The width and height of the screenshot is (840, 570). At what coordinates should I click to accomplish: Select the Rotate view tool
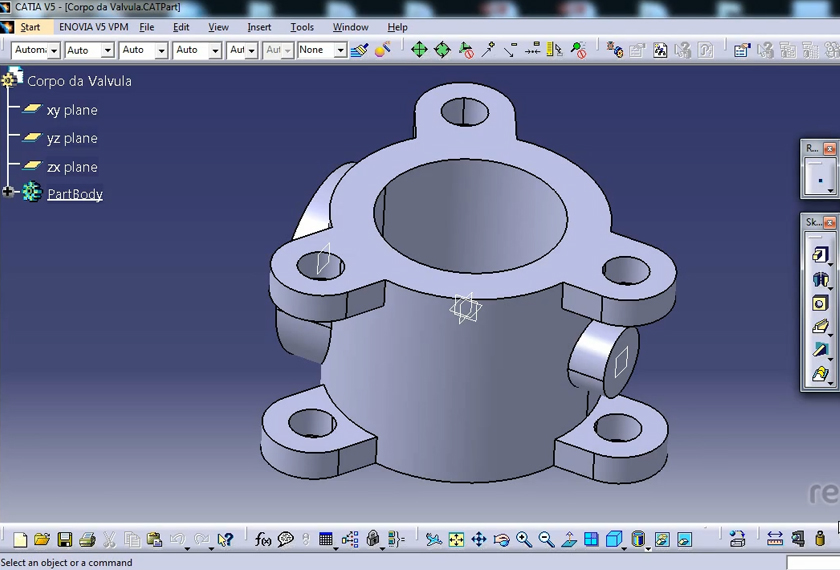[x=502, y=540]
